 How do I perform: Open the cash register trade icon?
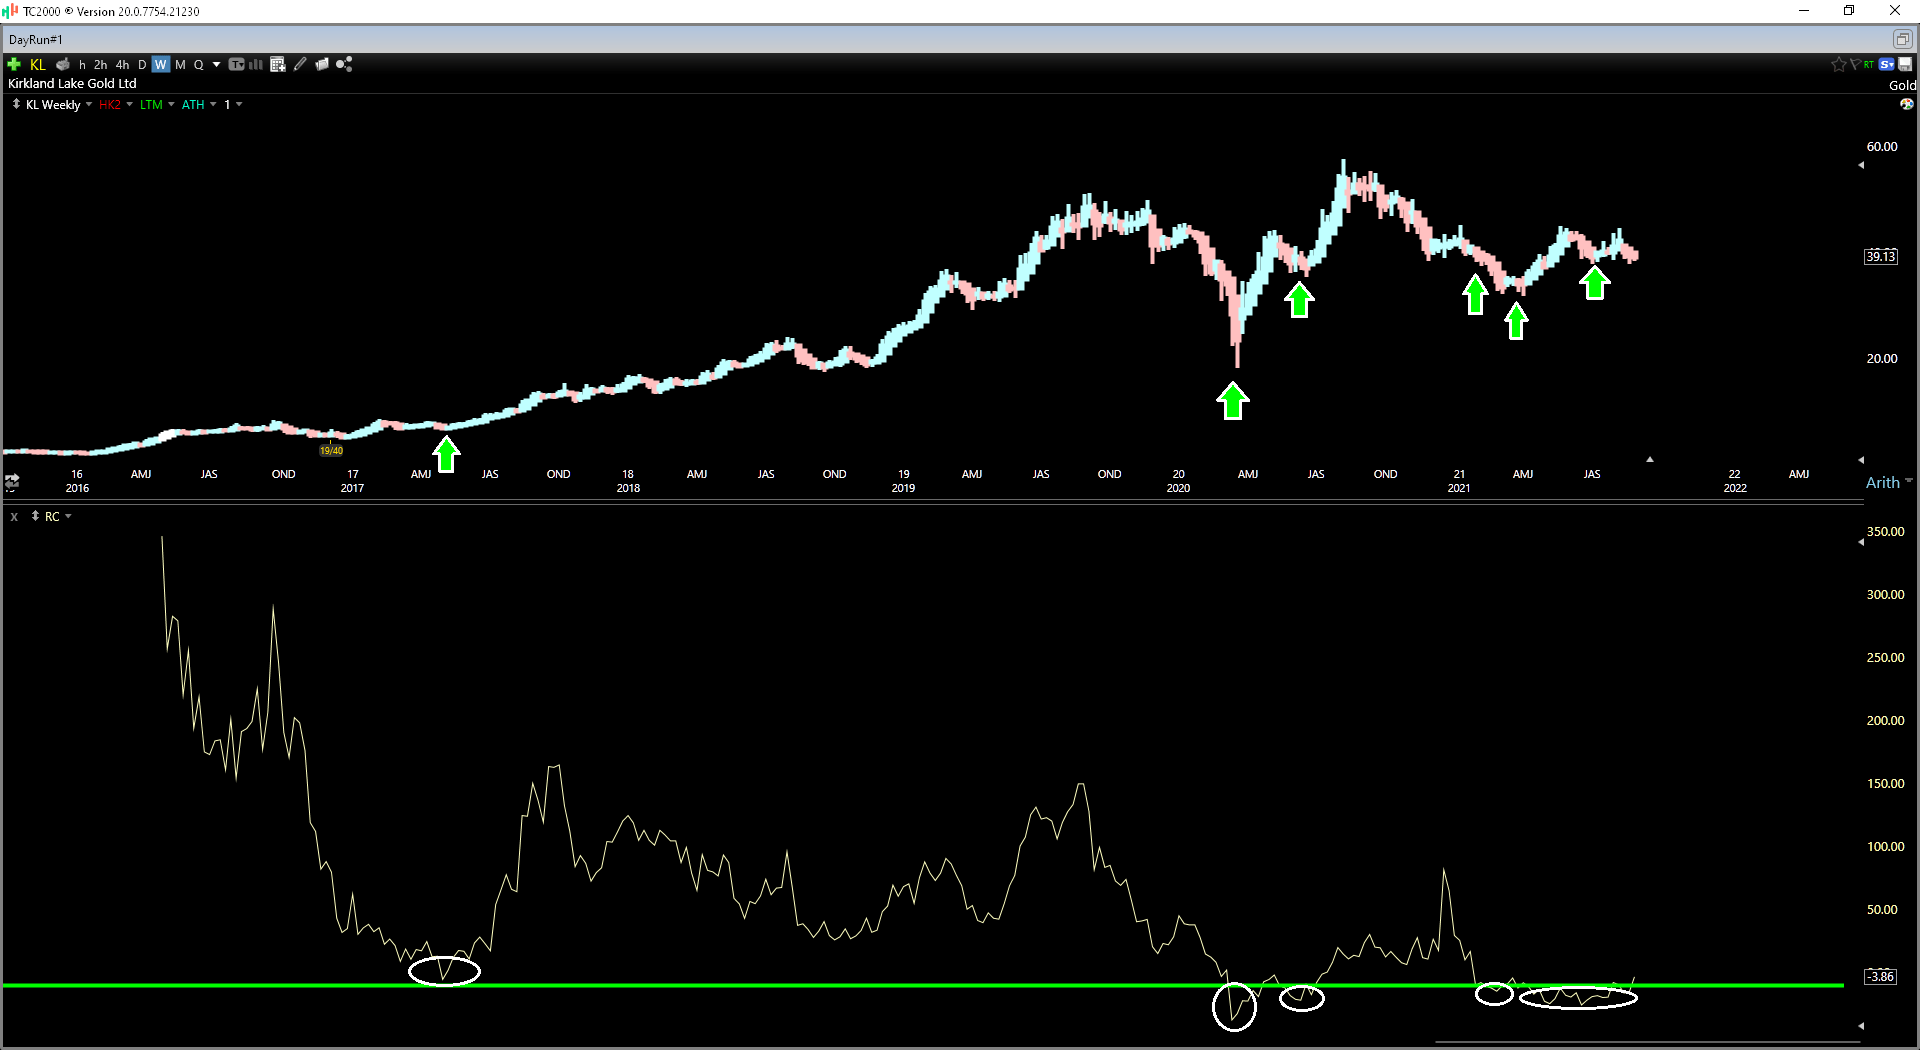coord(62,64)
